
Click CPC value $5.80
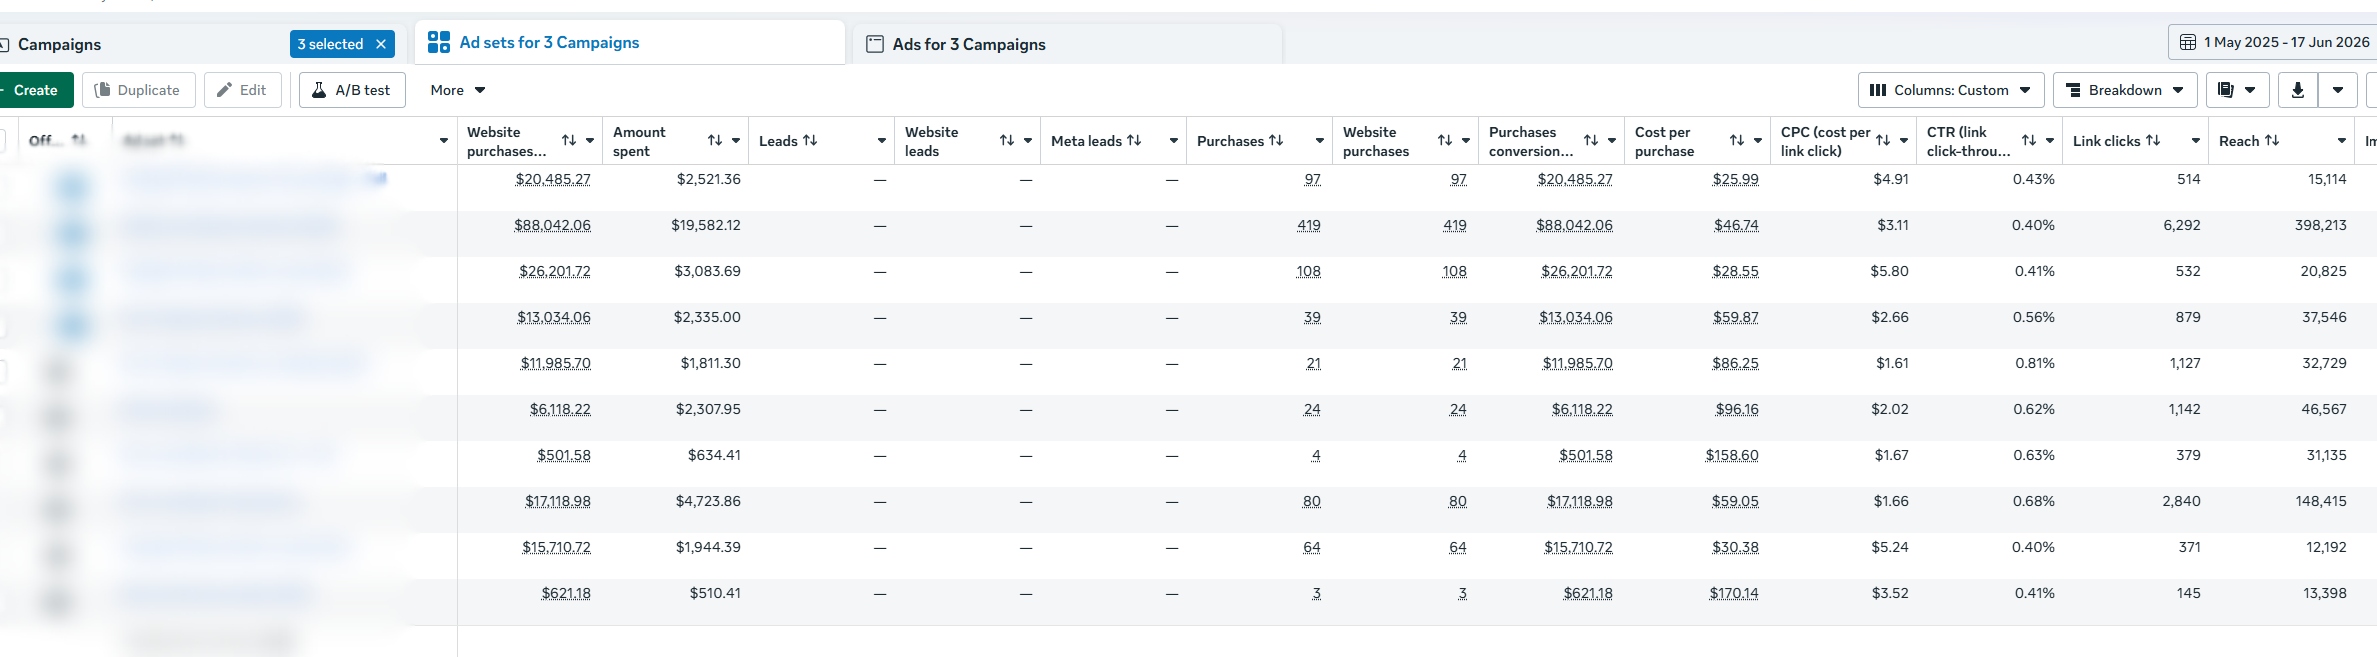[x=1890, y=271]
